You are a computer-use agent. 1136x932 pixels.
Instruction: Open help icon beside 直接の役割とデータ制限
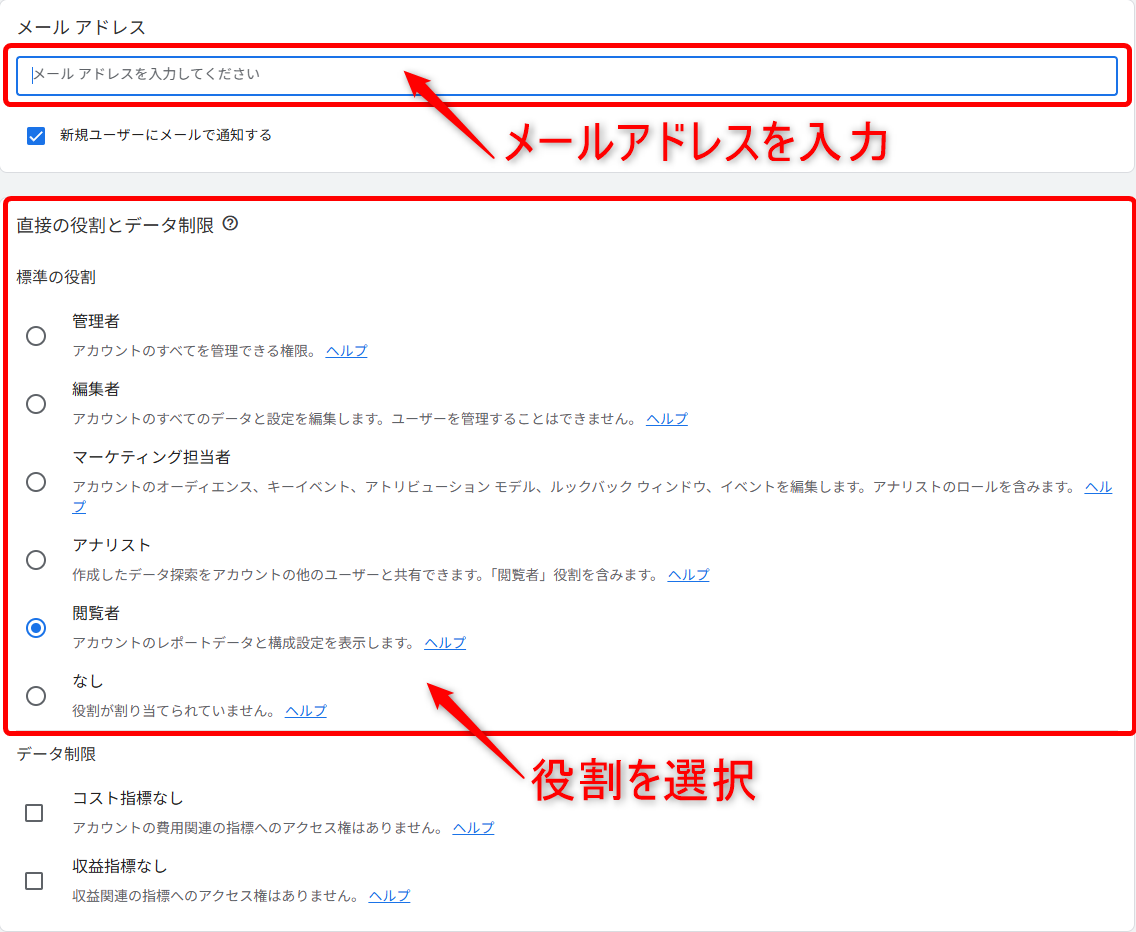coord(230,223)
